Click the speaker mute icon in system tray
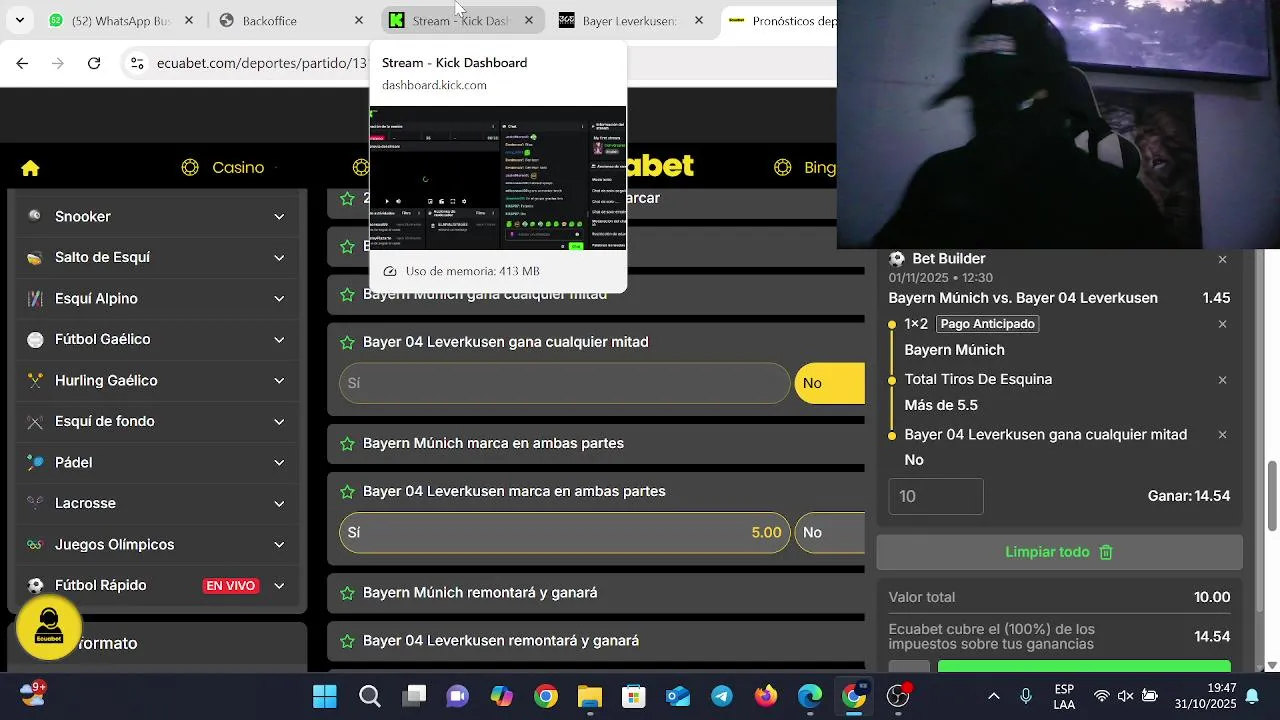Screen dimensions: 1280x720 (x=1125, y=696)
